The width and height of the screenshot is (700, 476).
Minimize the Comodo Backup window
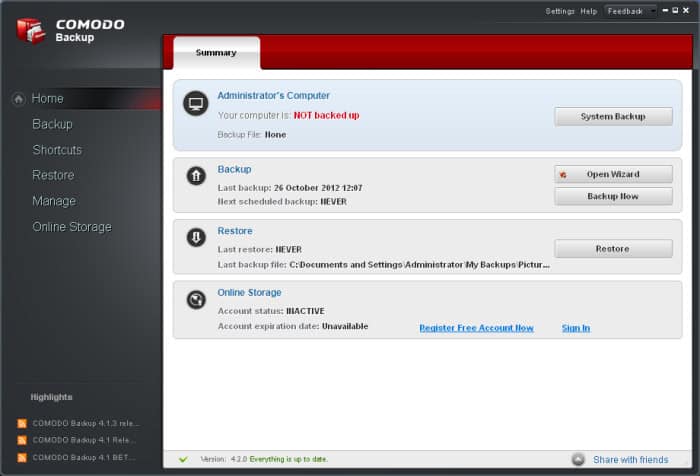665,10
